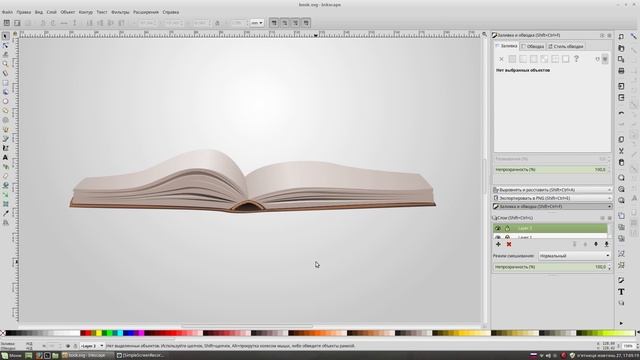The width and height of the screenshot is (640, 360).
Task: Open the Слой menu
Action: click(51, 12)
